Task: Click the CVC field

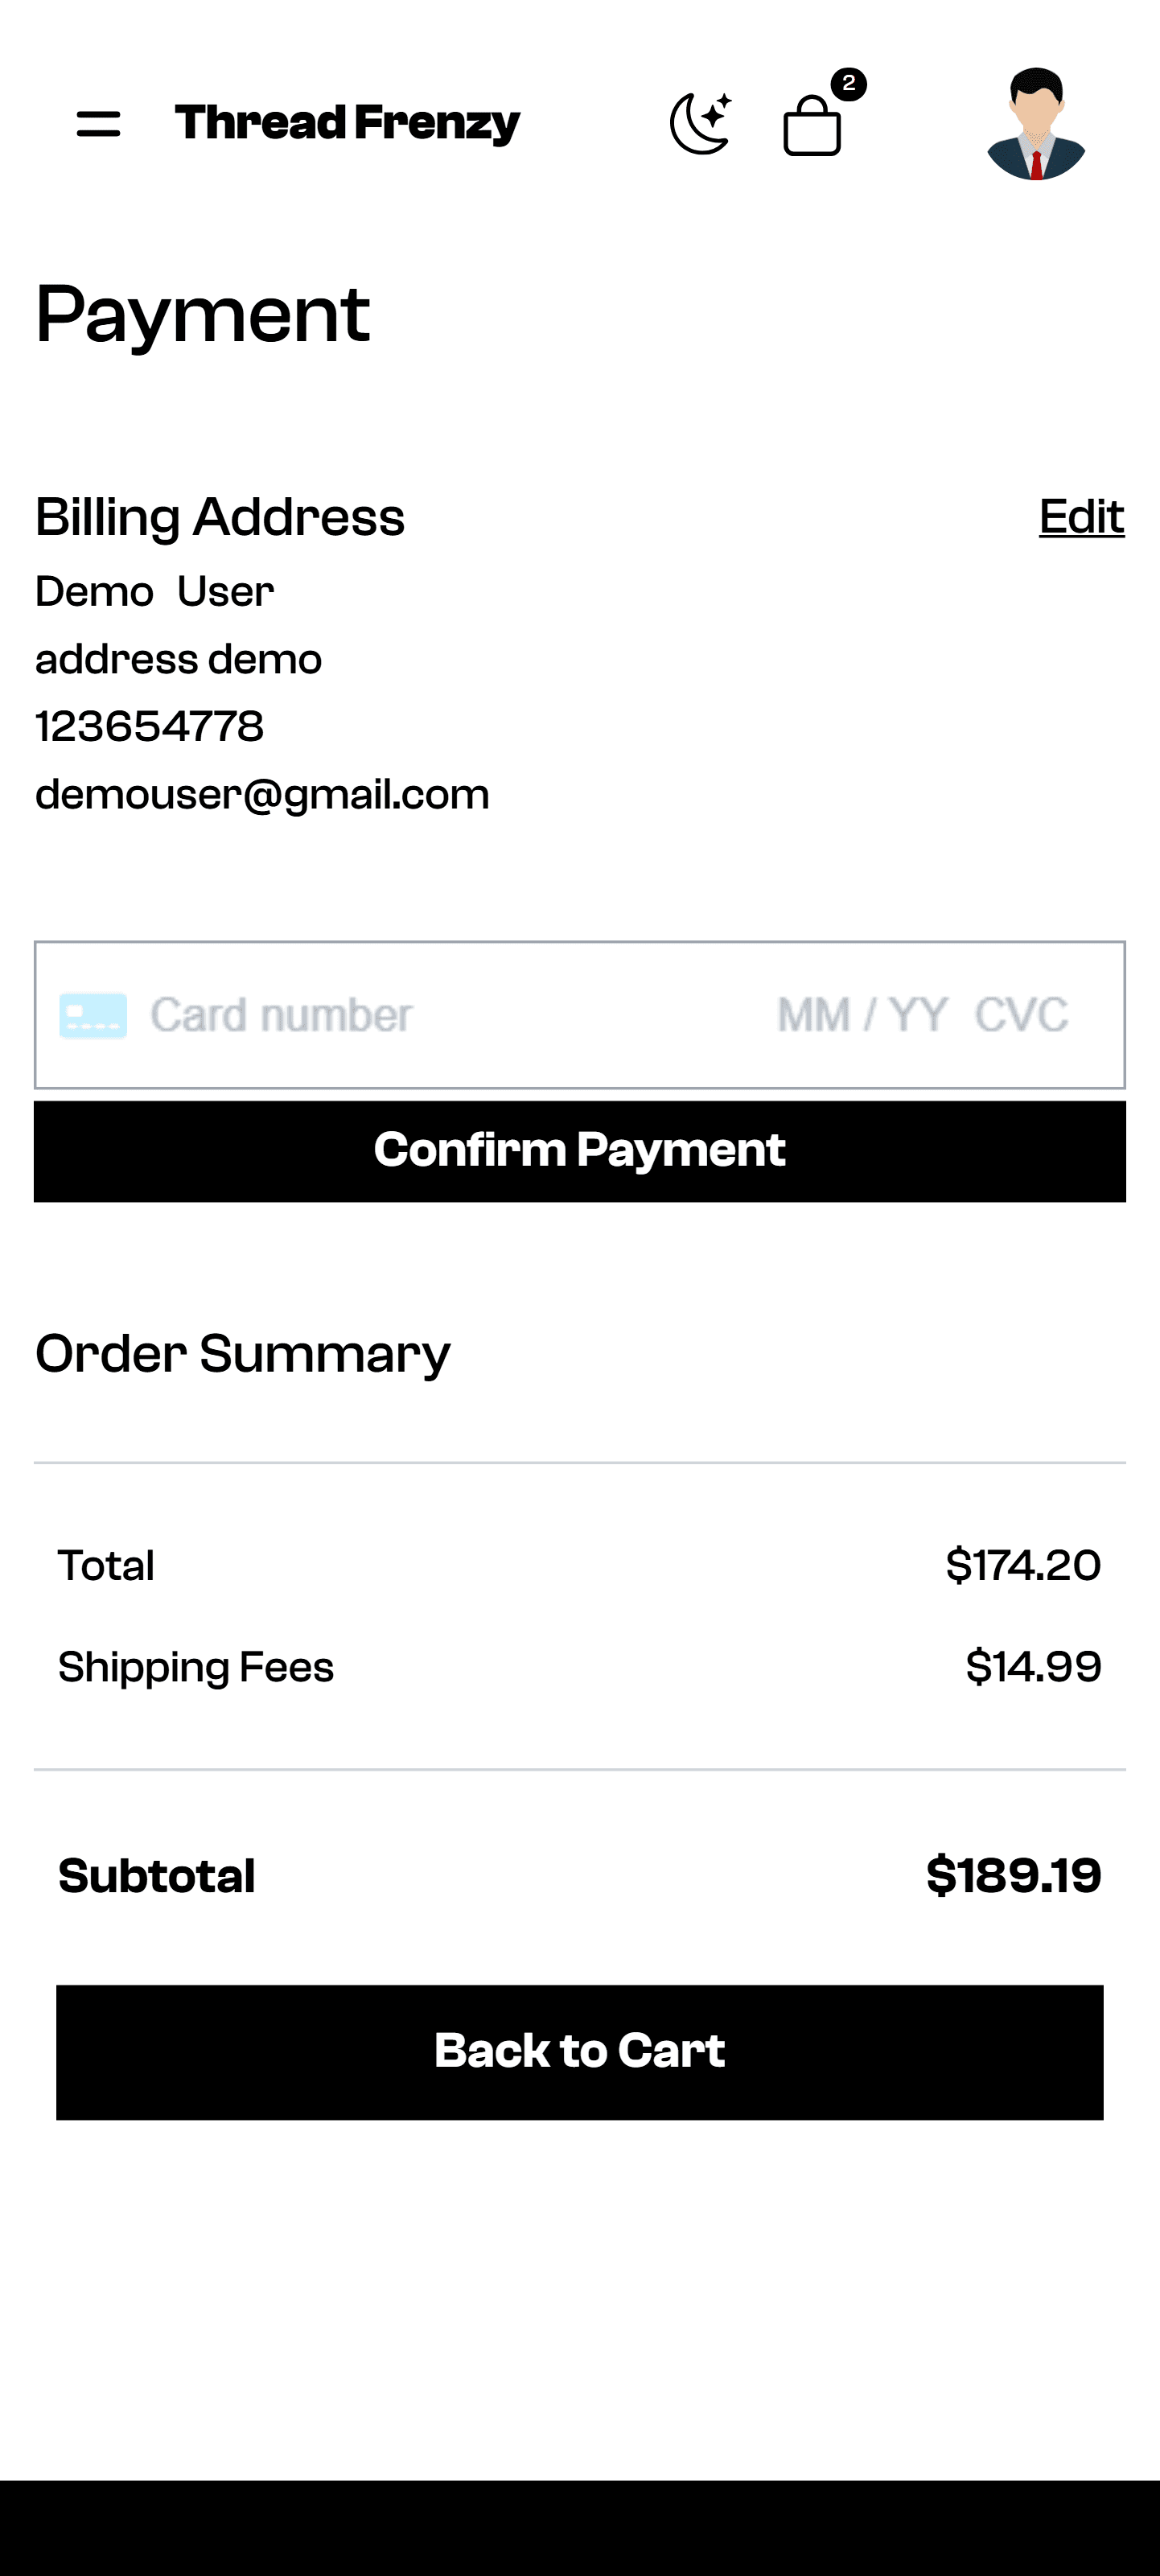Action: point(1022,1015)
